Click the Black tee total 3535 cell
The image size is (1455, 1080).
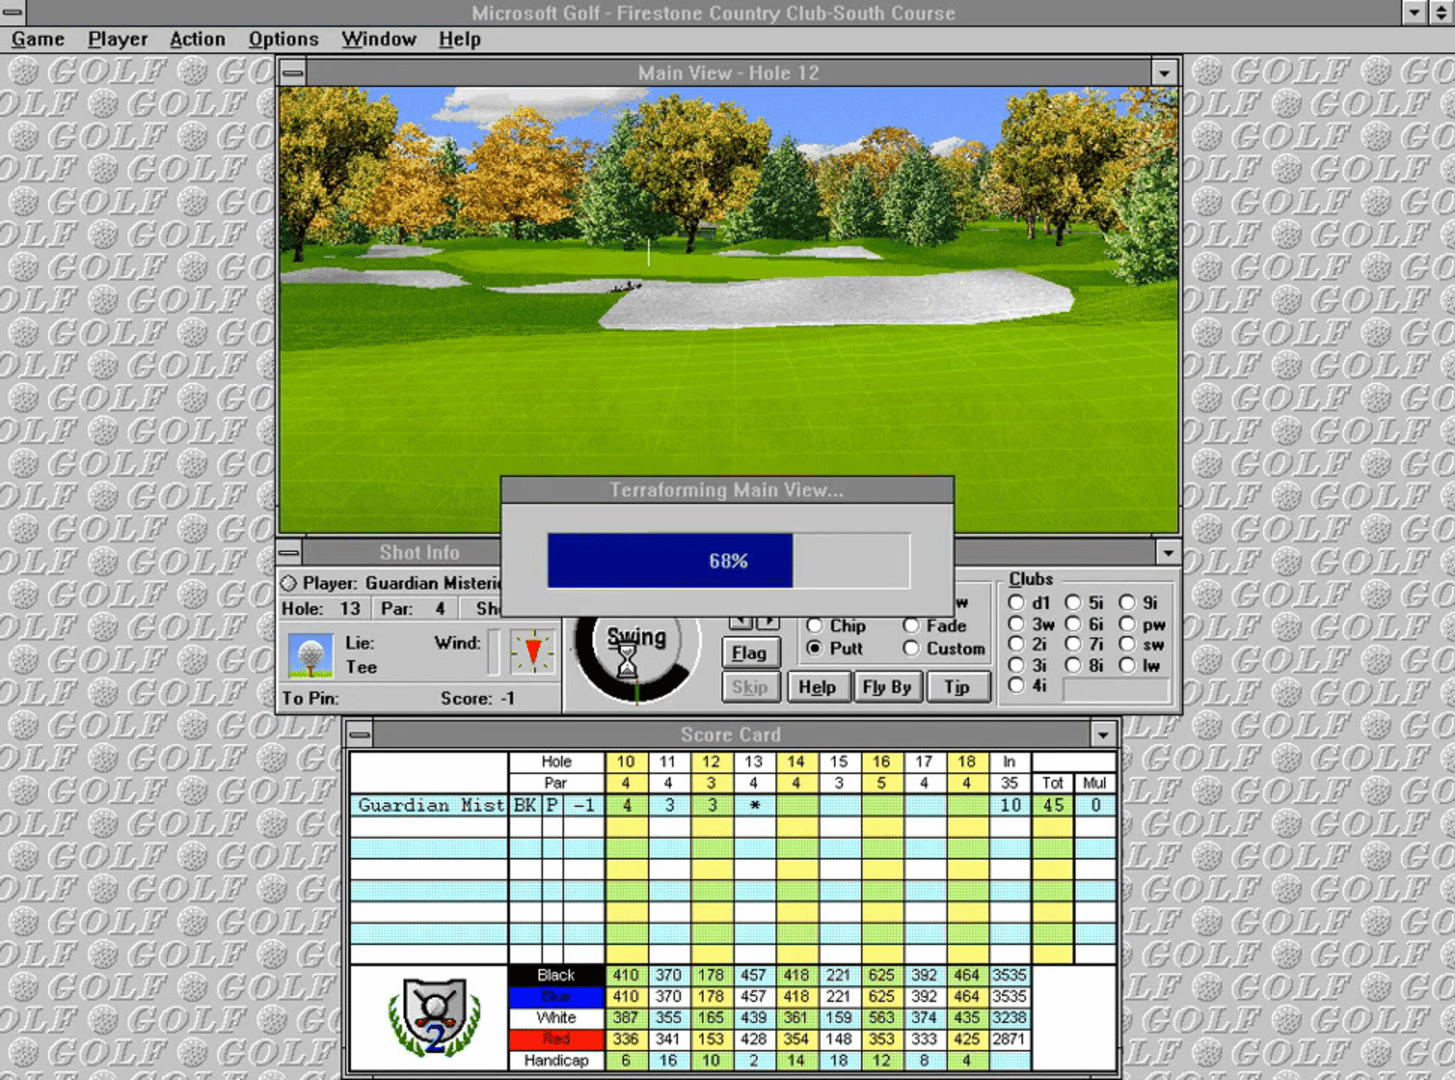click(1010, 975)
